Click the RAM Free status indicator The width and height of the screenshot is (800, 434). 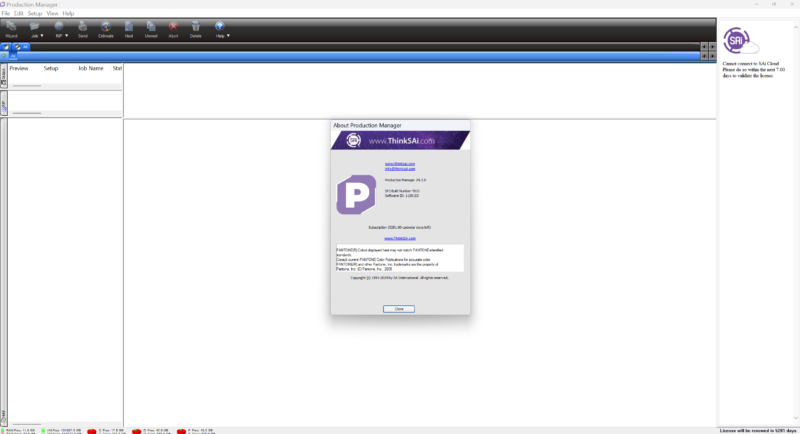(19, 431)
